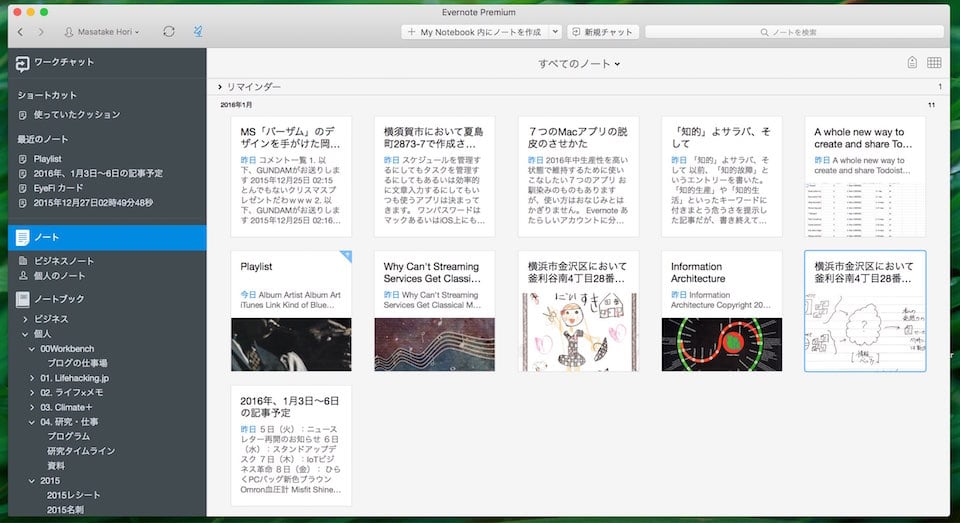This screenshot has height=523, width=960.
Task: Collapse the 00Workbench stack
Action: coord(32,348)
